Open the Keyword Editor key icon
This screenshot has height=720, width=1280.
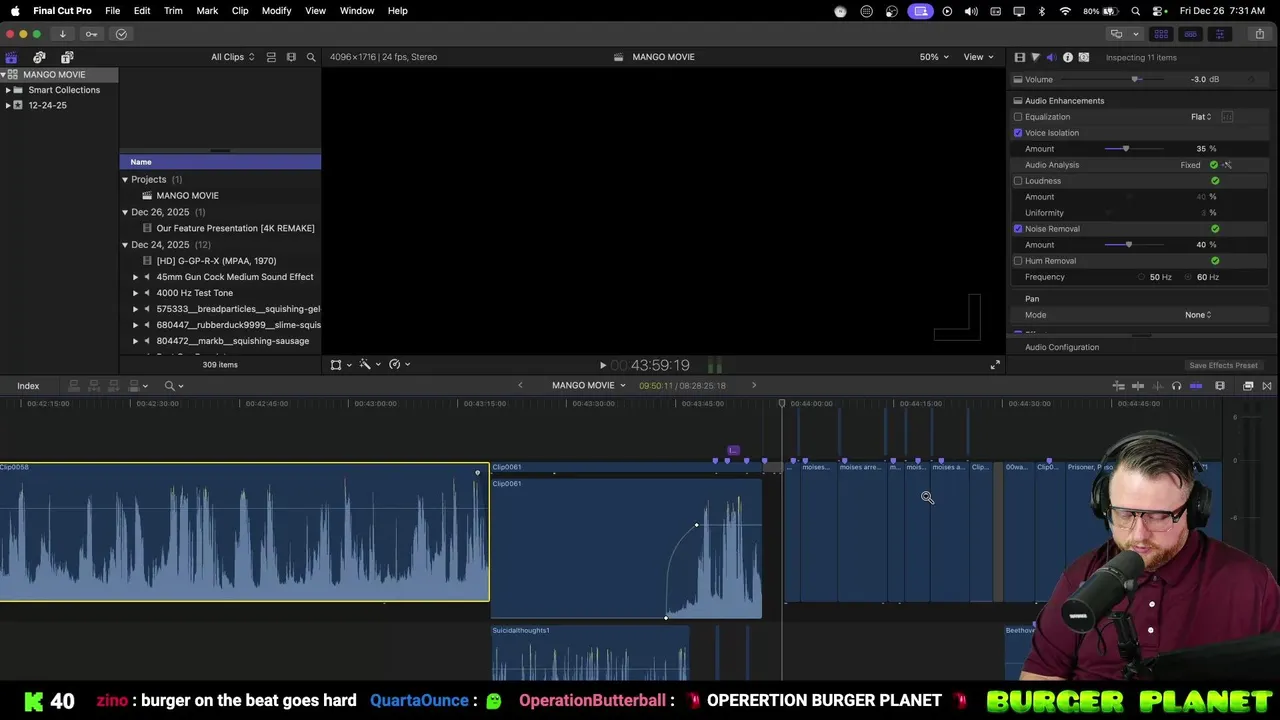[x=91, y=34]
